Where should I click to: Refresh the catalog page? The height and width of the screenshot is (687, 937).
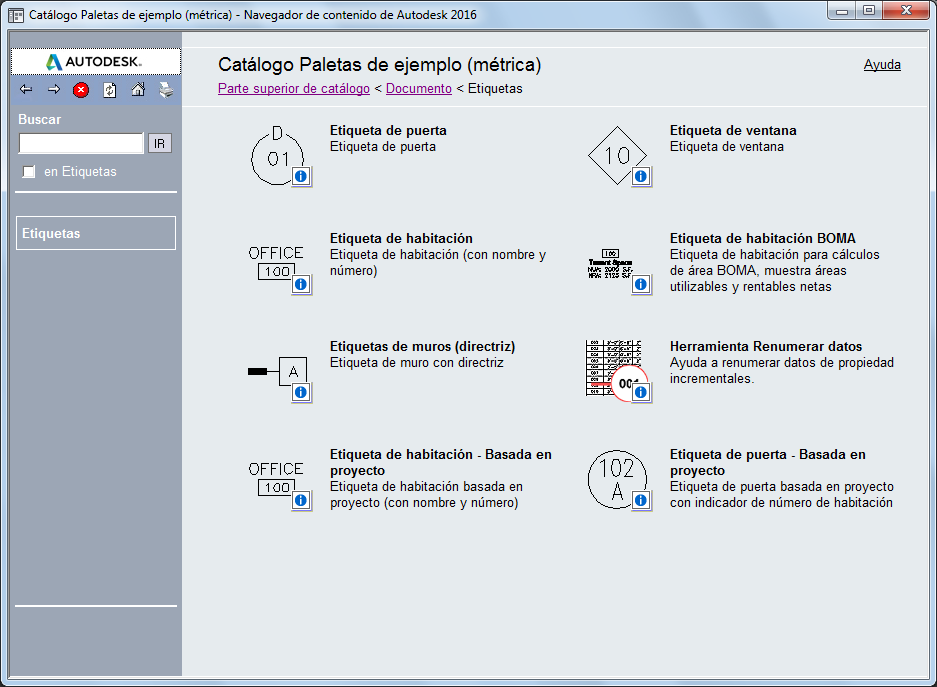(109, 90)
